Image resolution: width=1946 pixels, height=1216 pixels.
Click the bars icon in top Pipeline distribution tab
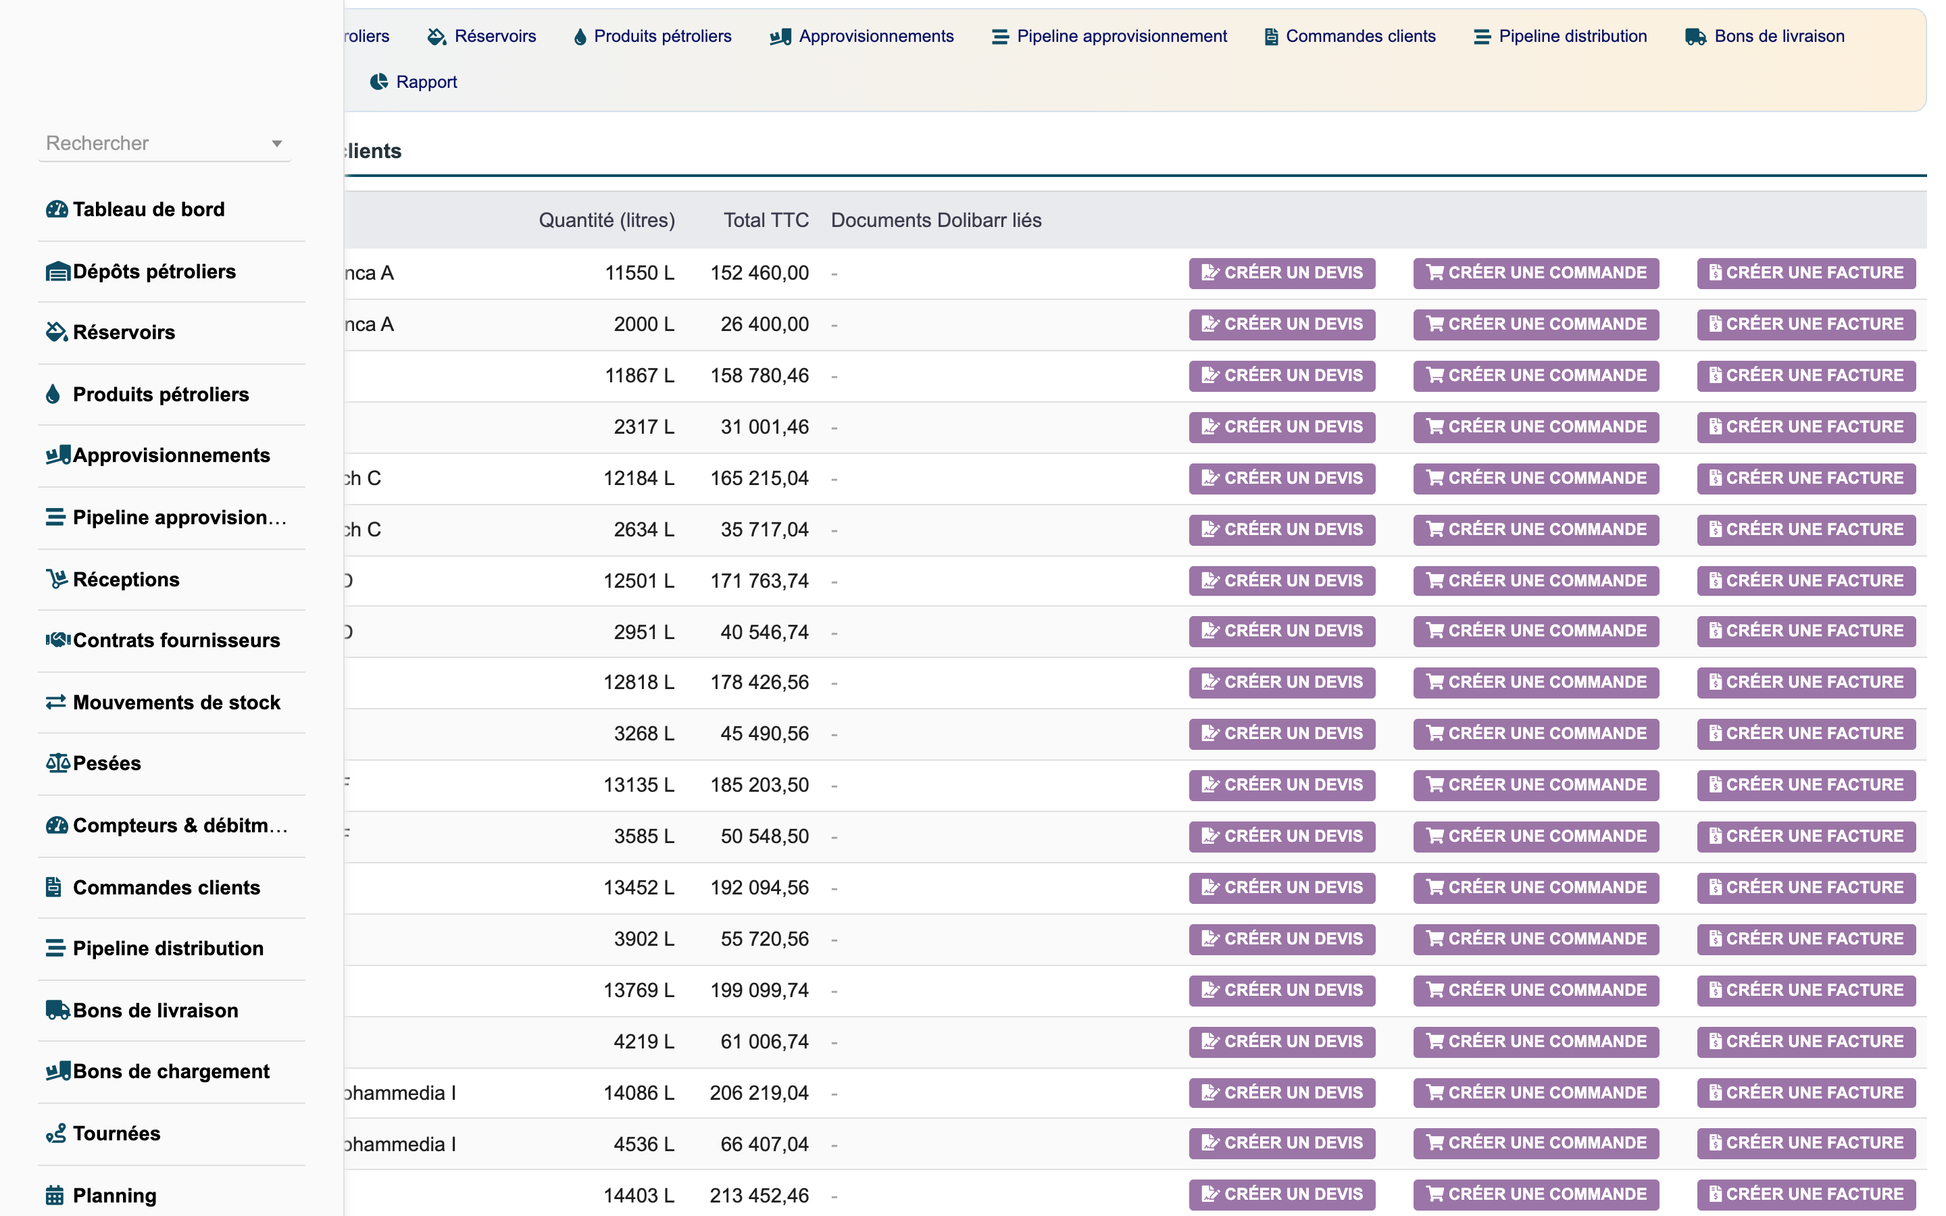pos(1482,37)
